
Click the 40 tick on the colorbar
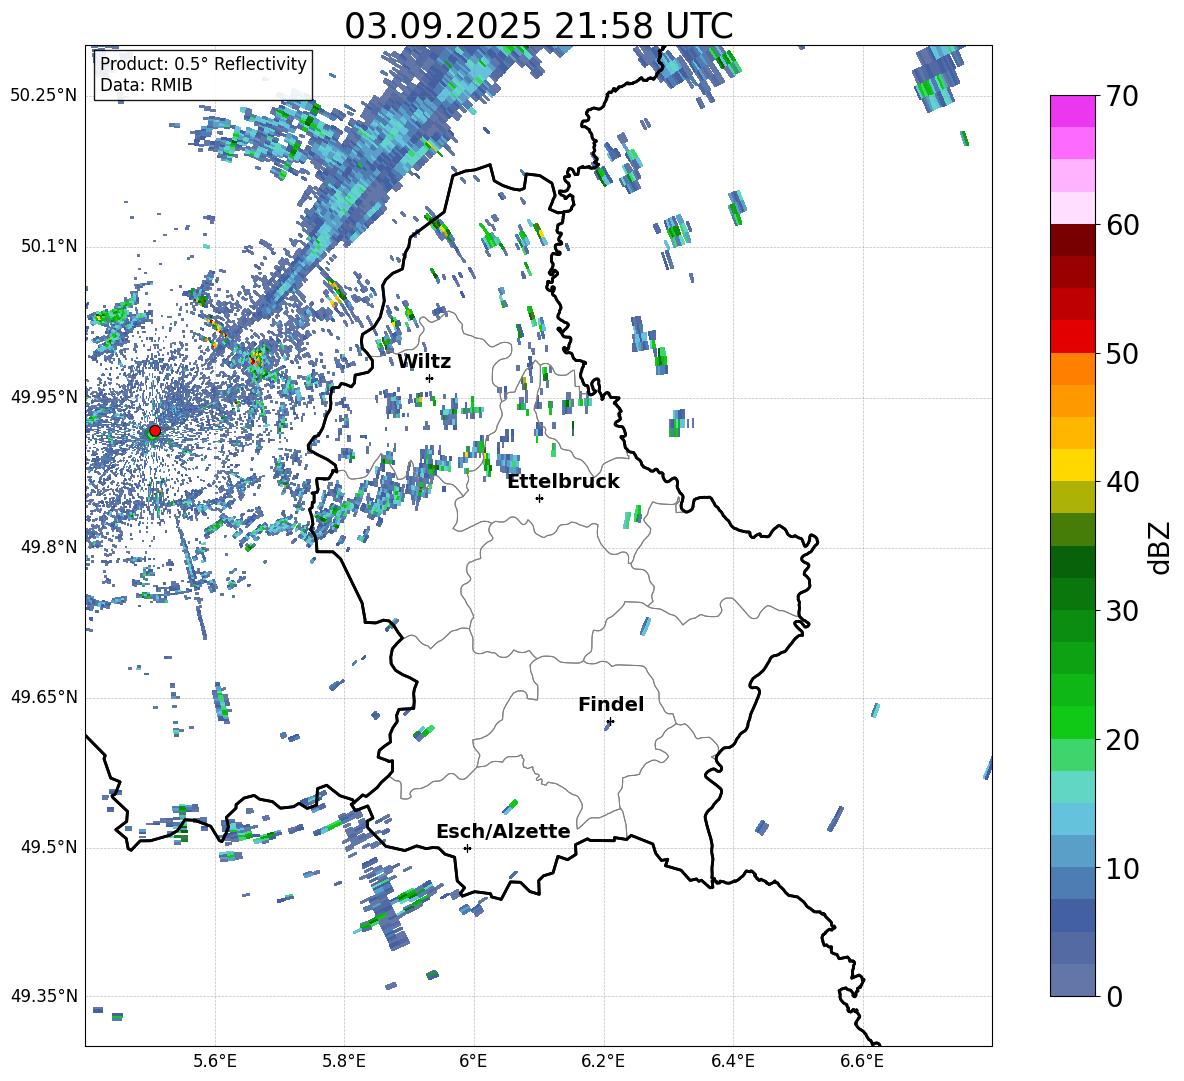1122,482
